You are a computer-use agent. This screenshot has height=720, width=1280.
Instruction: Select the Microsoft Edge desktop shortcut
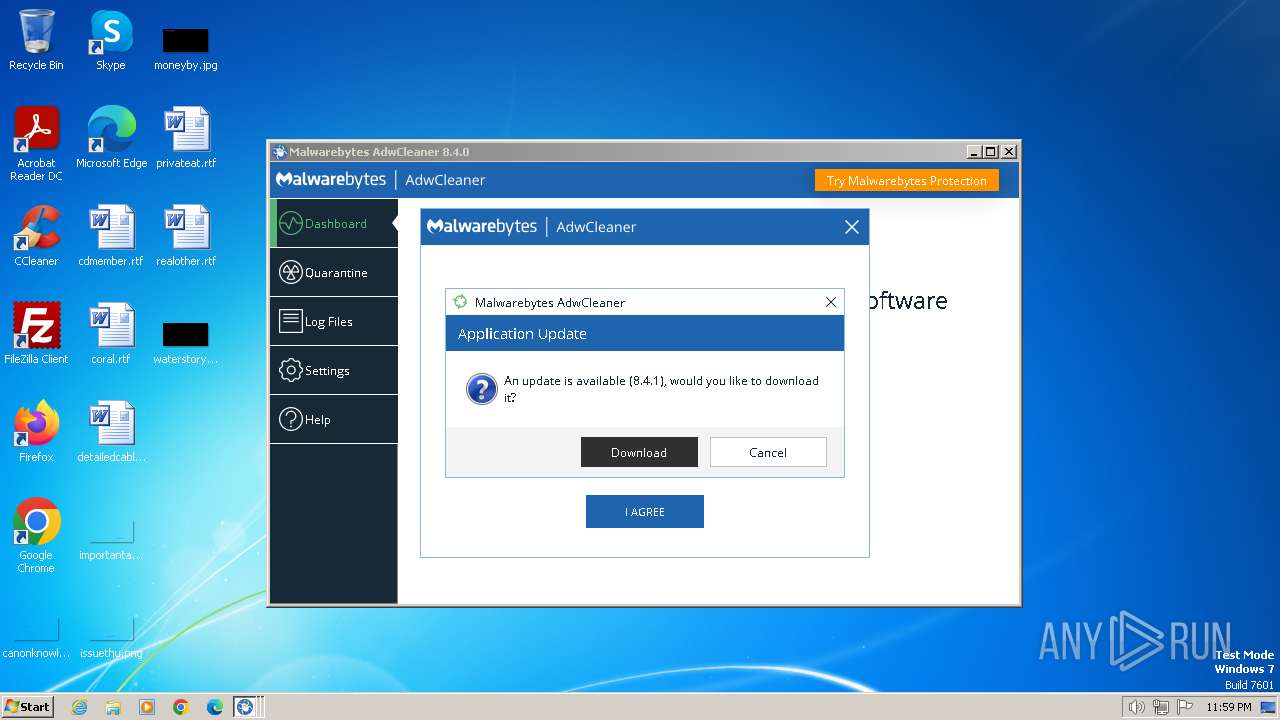[x=111, y=137]
